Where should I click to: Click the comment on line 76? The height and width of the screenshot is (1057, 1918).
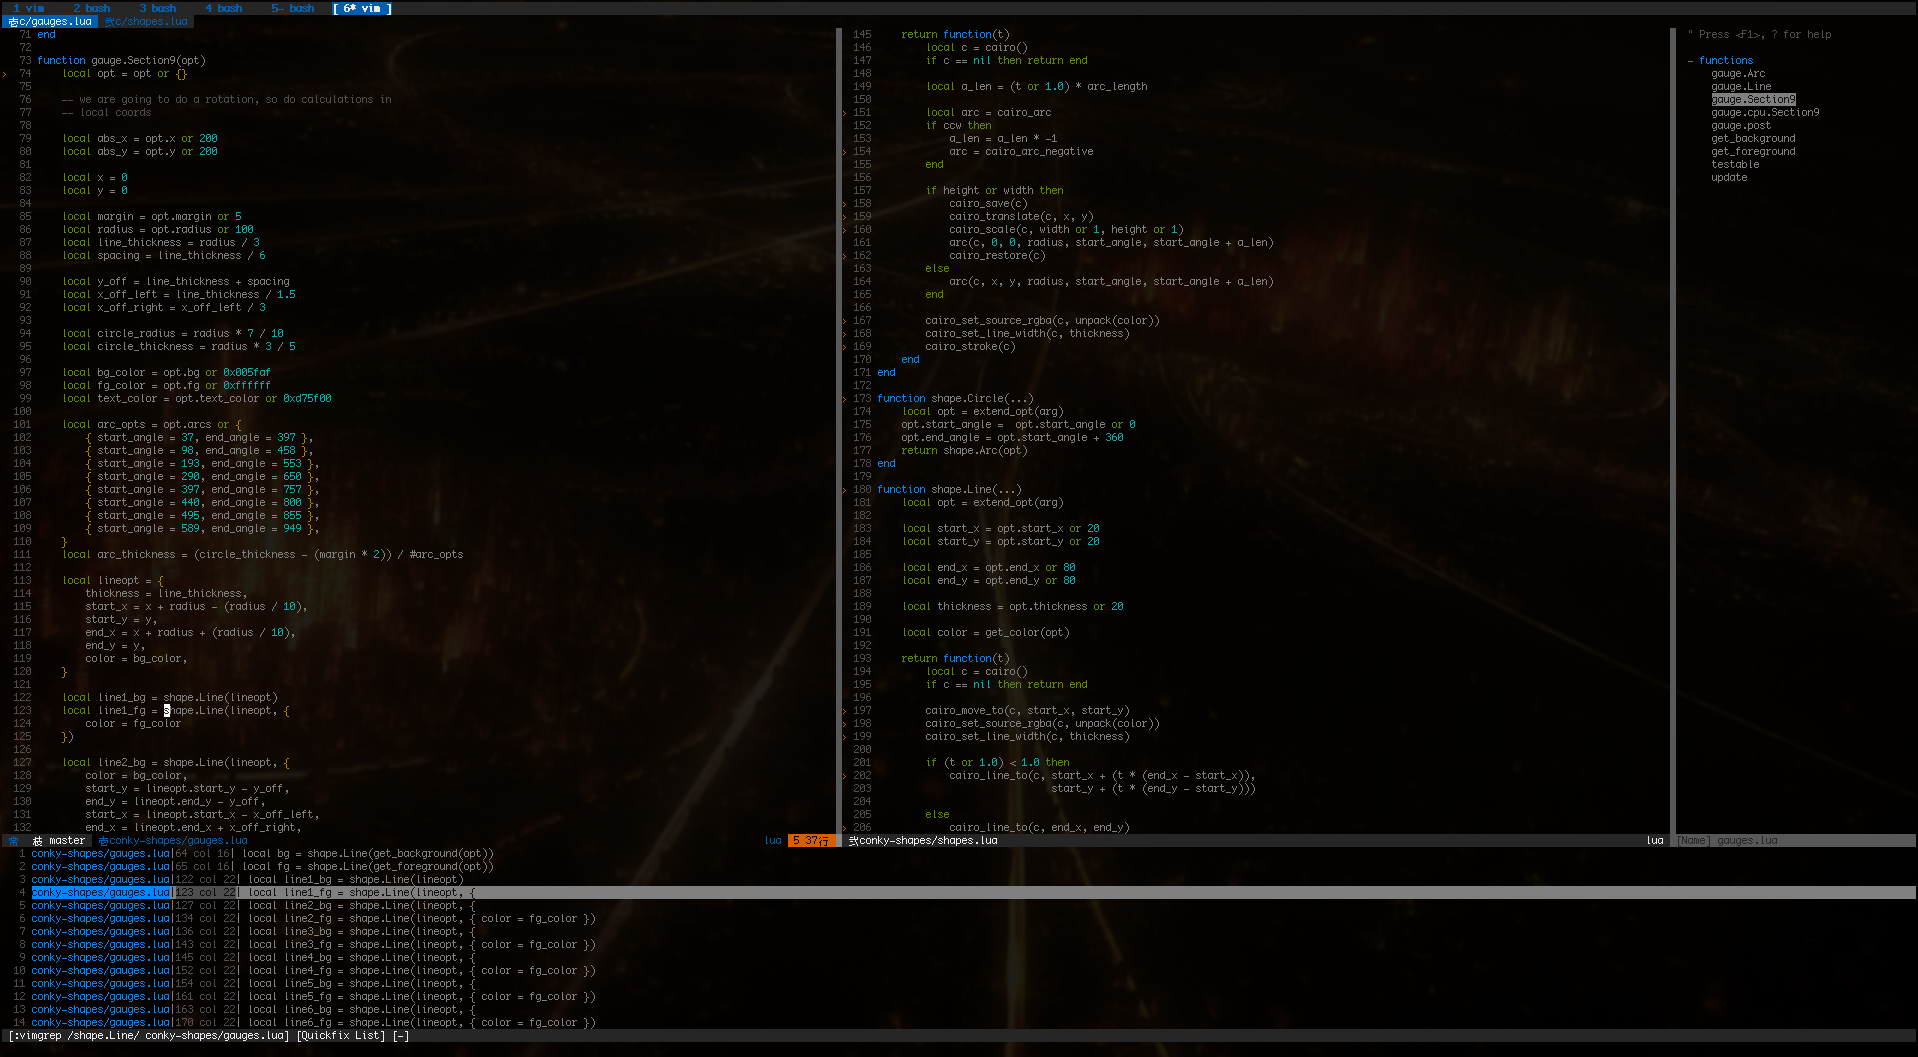click(x=226, y=100)
